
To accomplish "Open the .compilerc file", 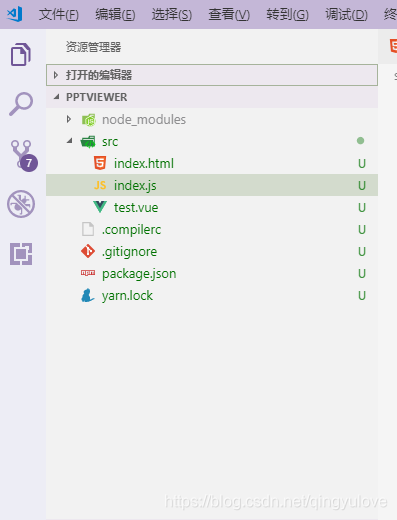I will point(212,229).
